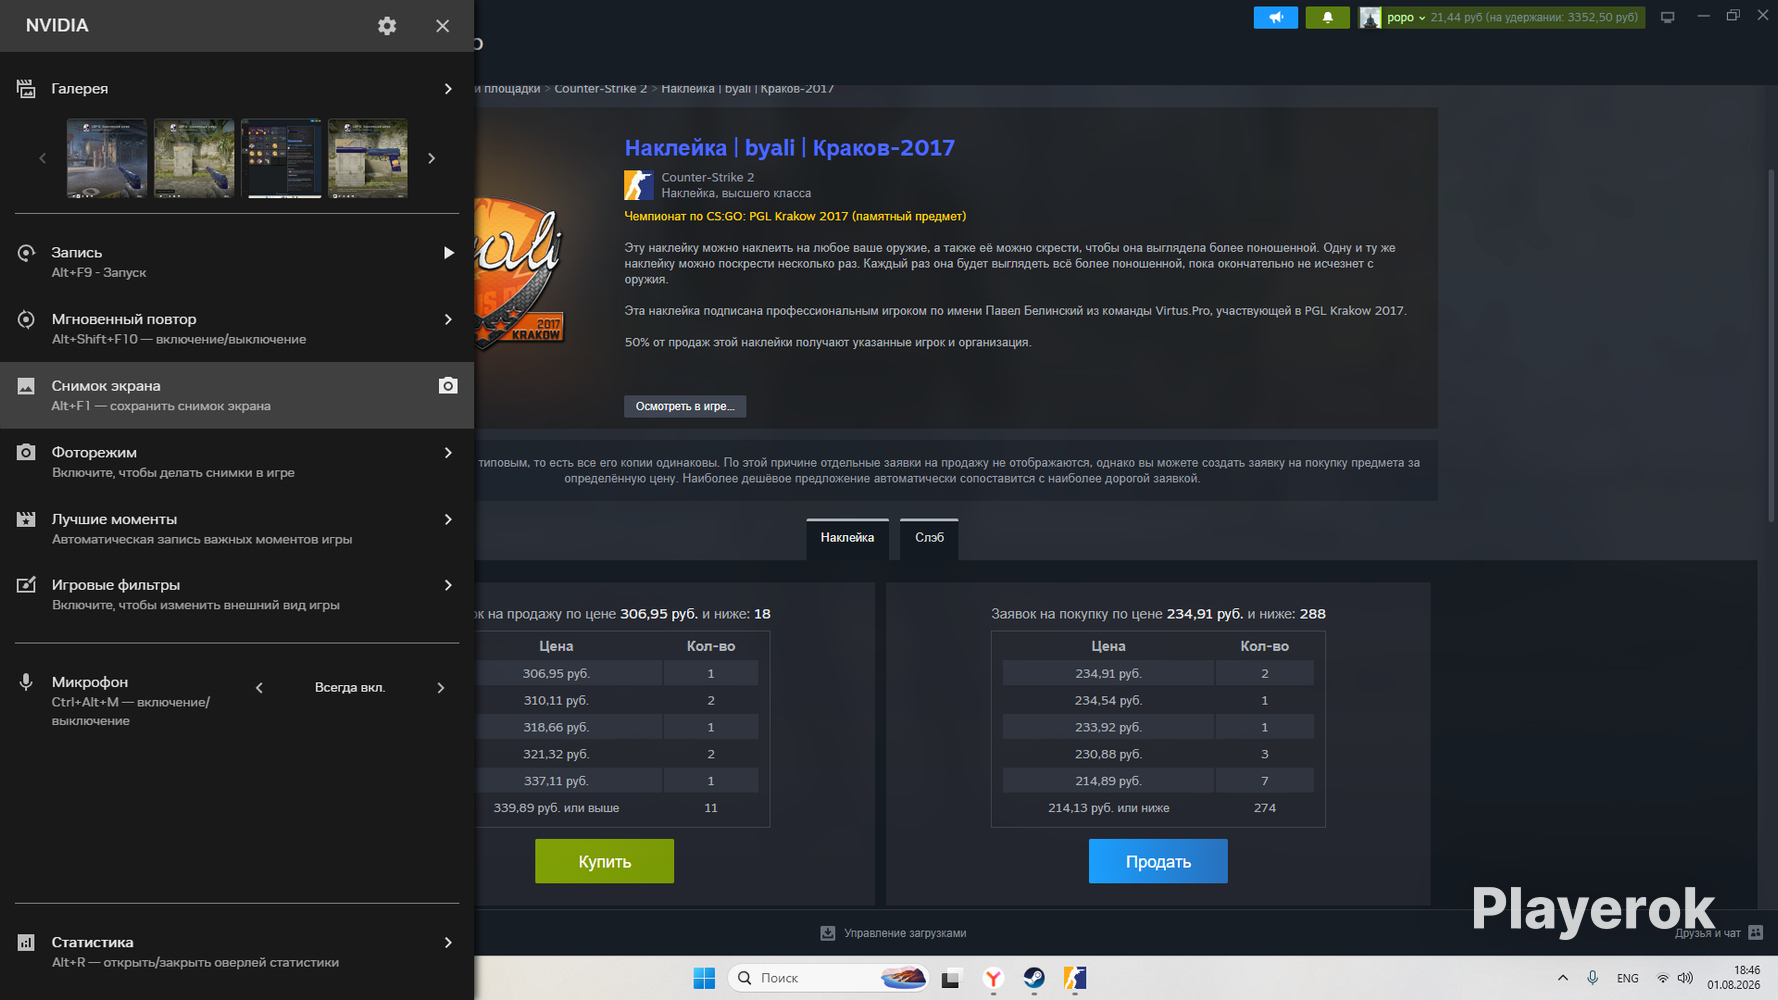Change the ENG input language
1778x1000 pixels.
coord(1628,978)
